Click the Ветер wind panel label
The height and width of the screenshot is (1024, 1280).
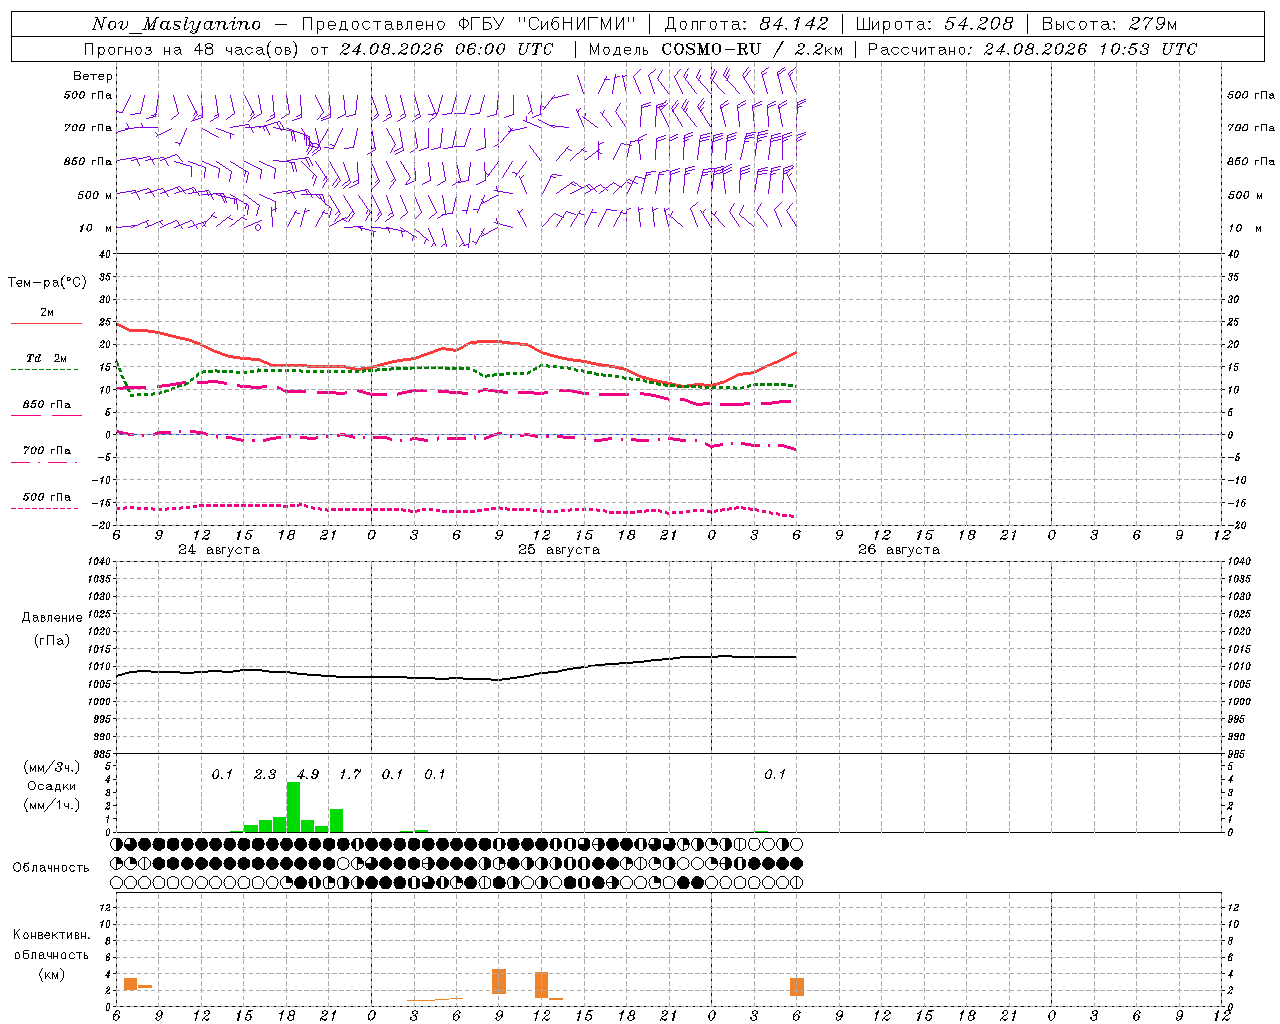93,76
